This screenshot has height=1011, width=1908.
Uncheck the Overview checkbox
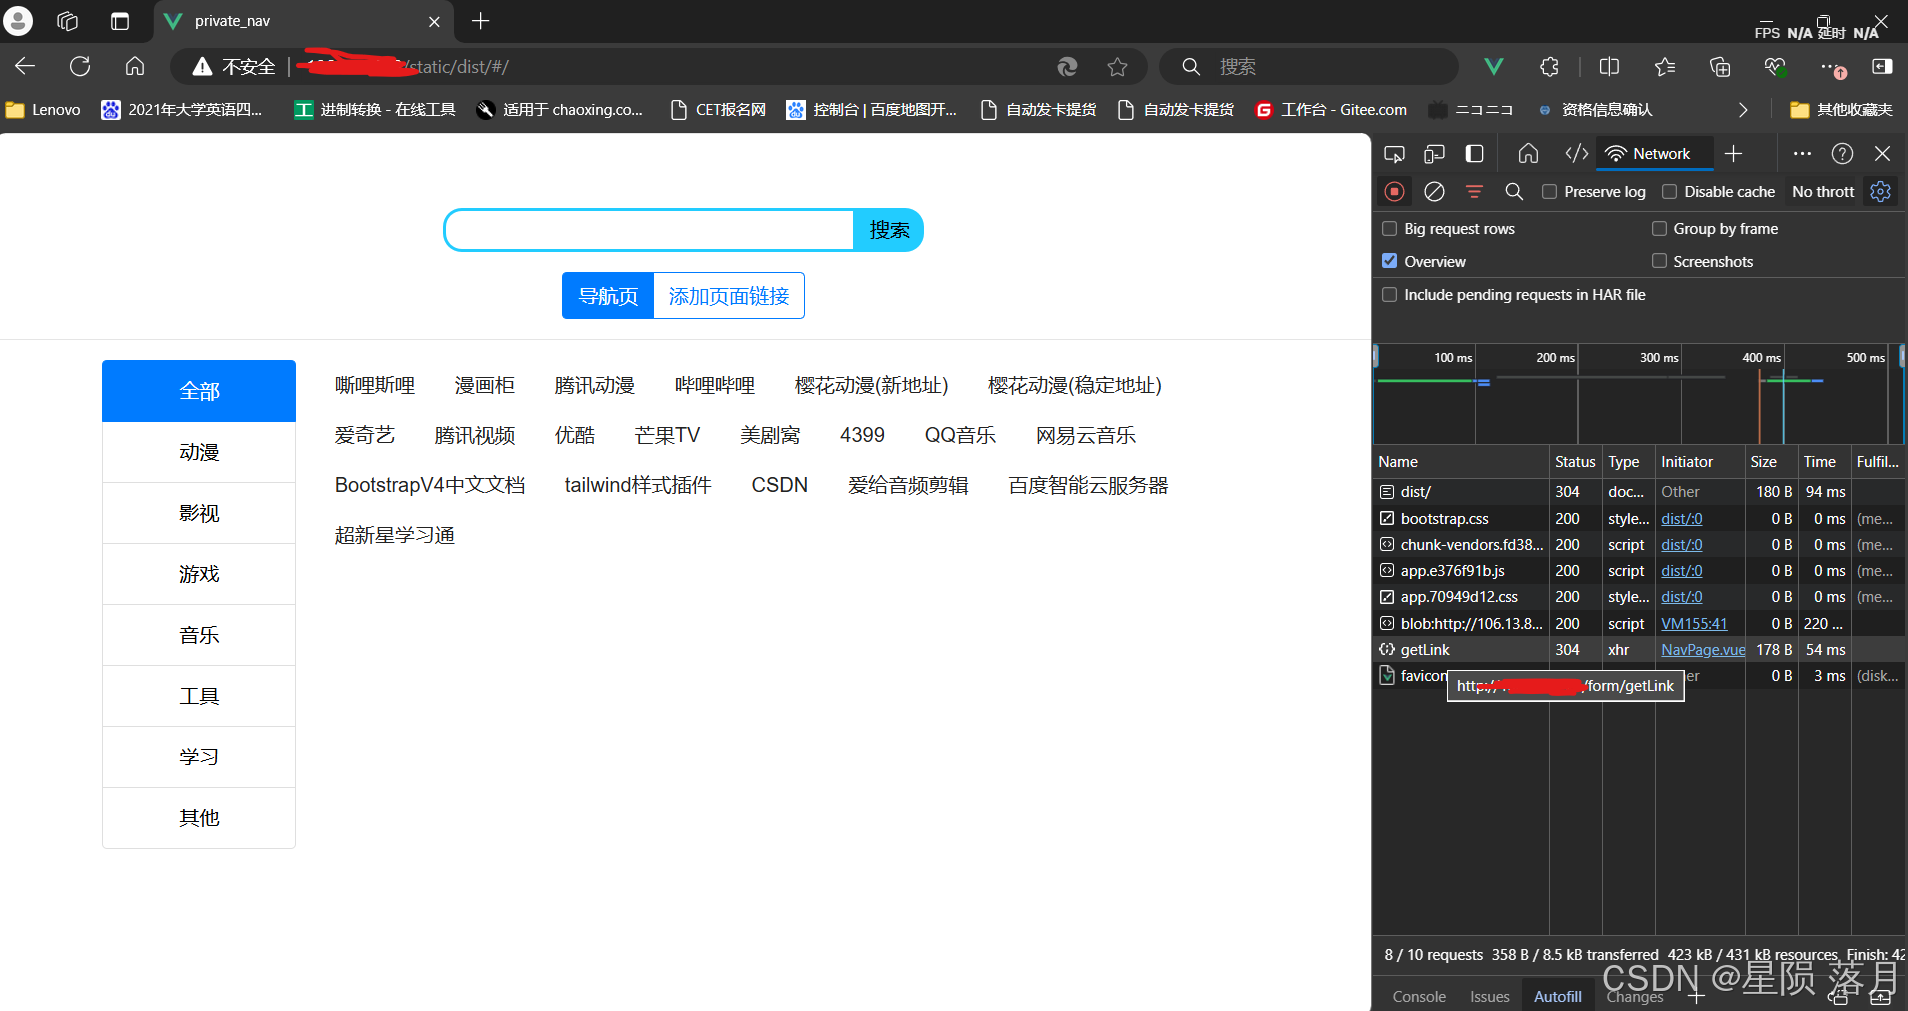point(1389,261)
